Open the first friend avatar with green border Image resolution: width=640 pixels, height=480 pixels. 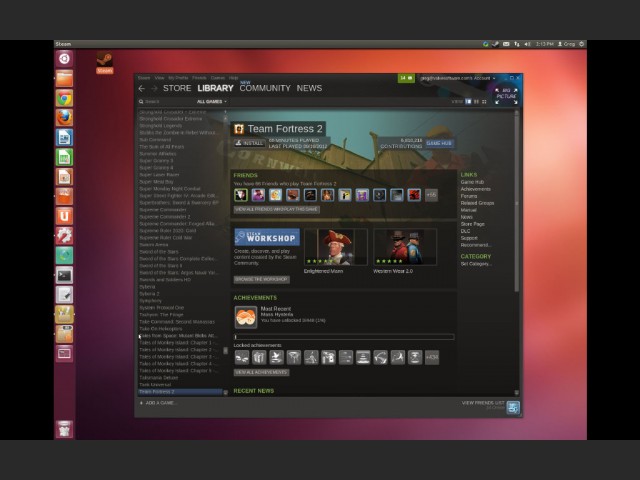pyautogui.click(x=241, y=195)
